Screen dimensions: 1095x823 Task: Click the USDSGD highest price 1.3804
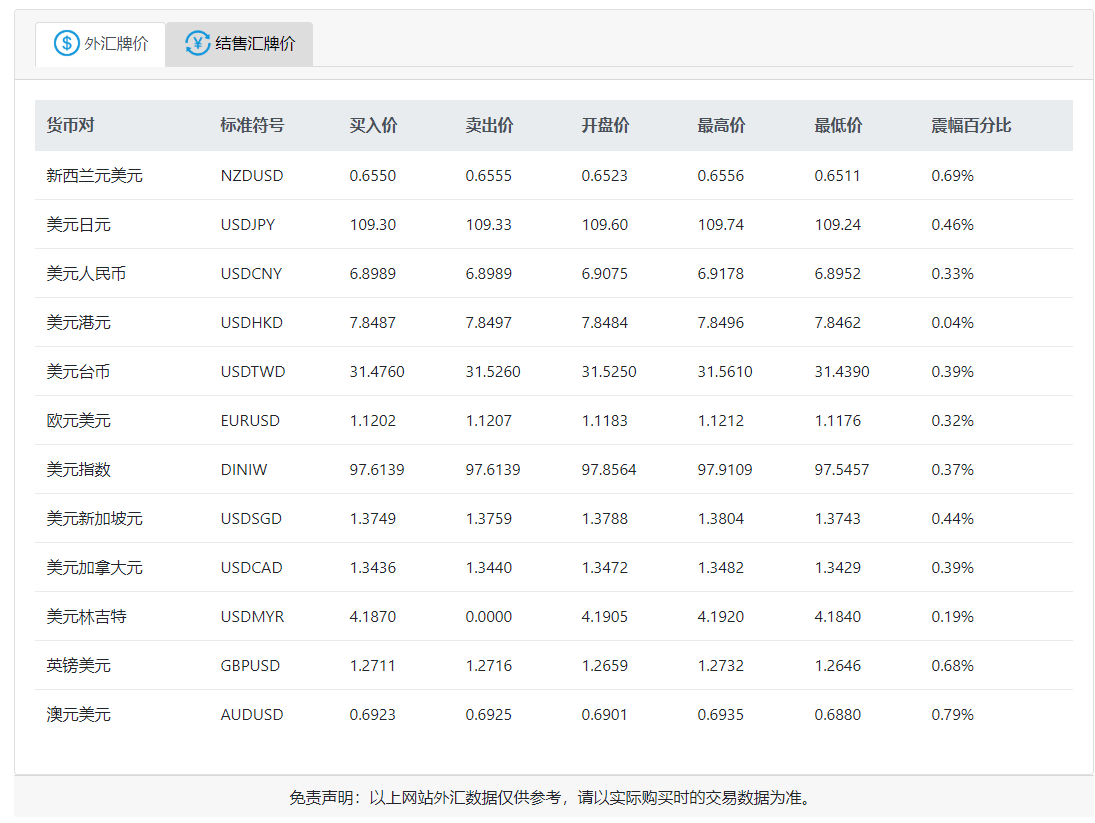coord(721,519)
